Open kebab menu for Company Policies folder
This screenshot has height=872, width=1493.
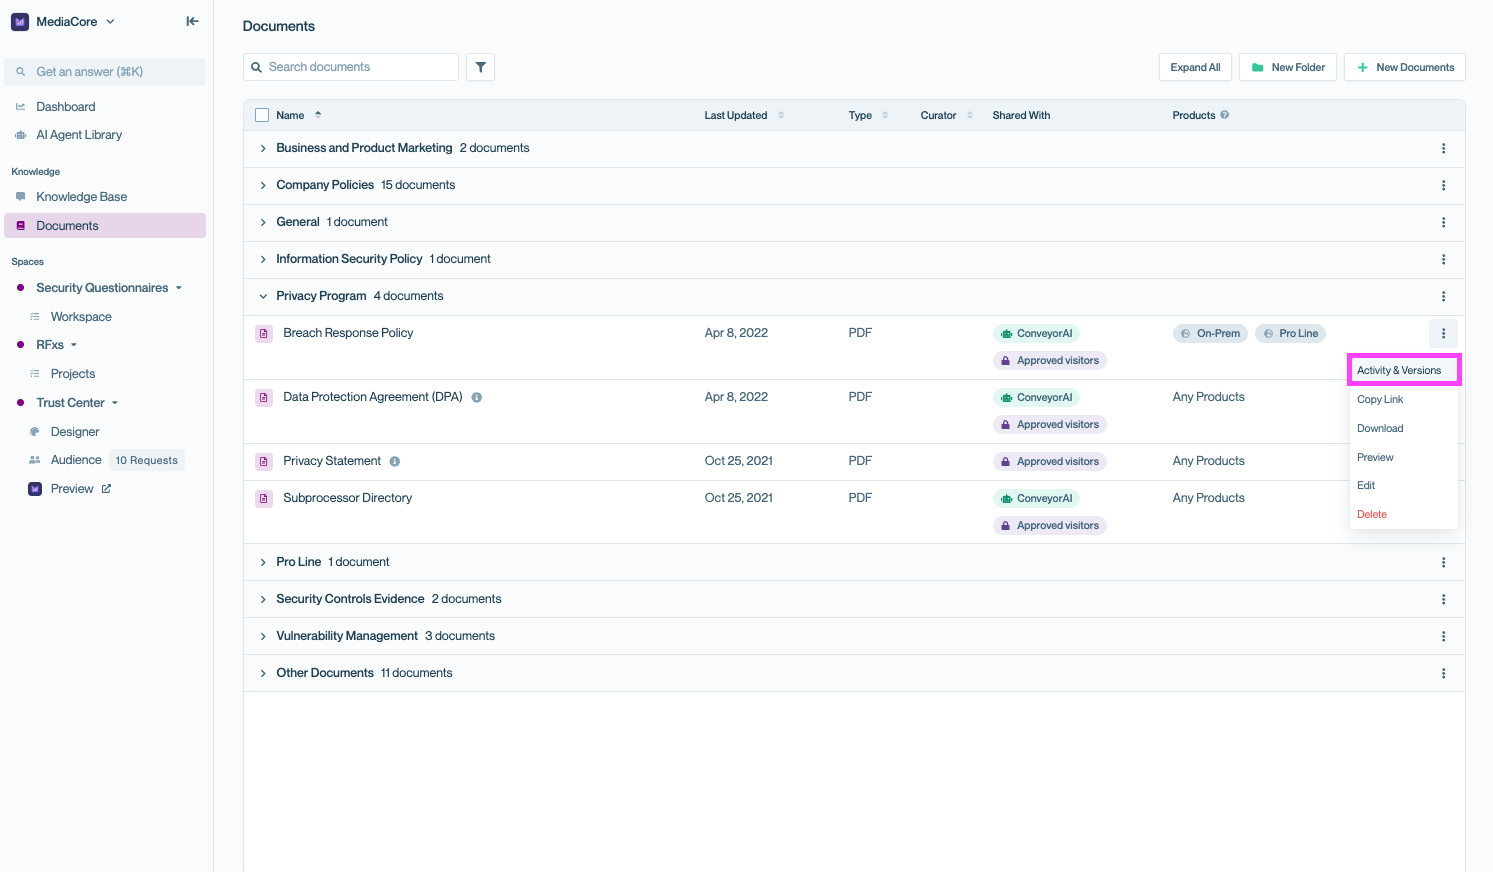[x=1443, y=185]
